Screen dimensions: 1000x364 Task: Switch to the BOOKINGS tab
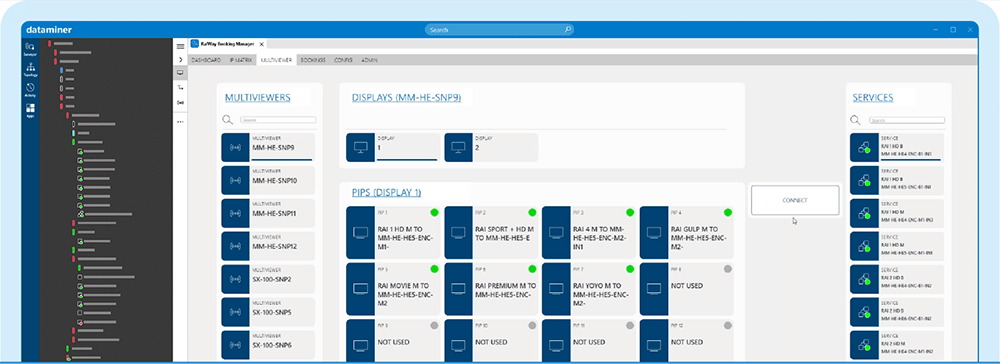pyautogui.click(x=312, y=59)
